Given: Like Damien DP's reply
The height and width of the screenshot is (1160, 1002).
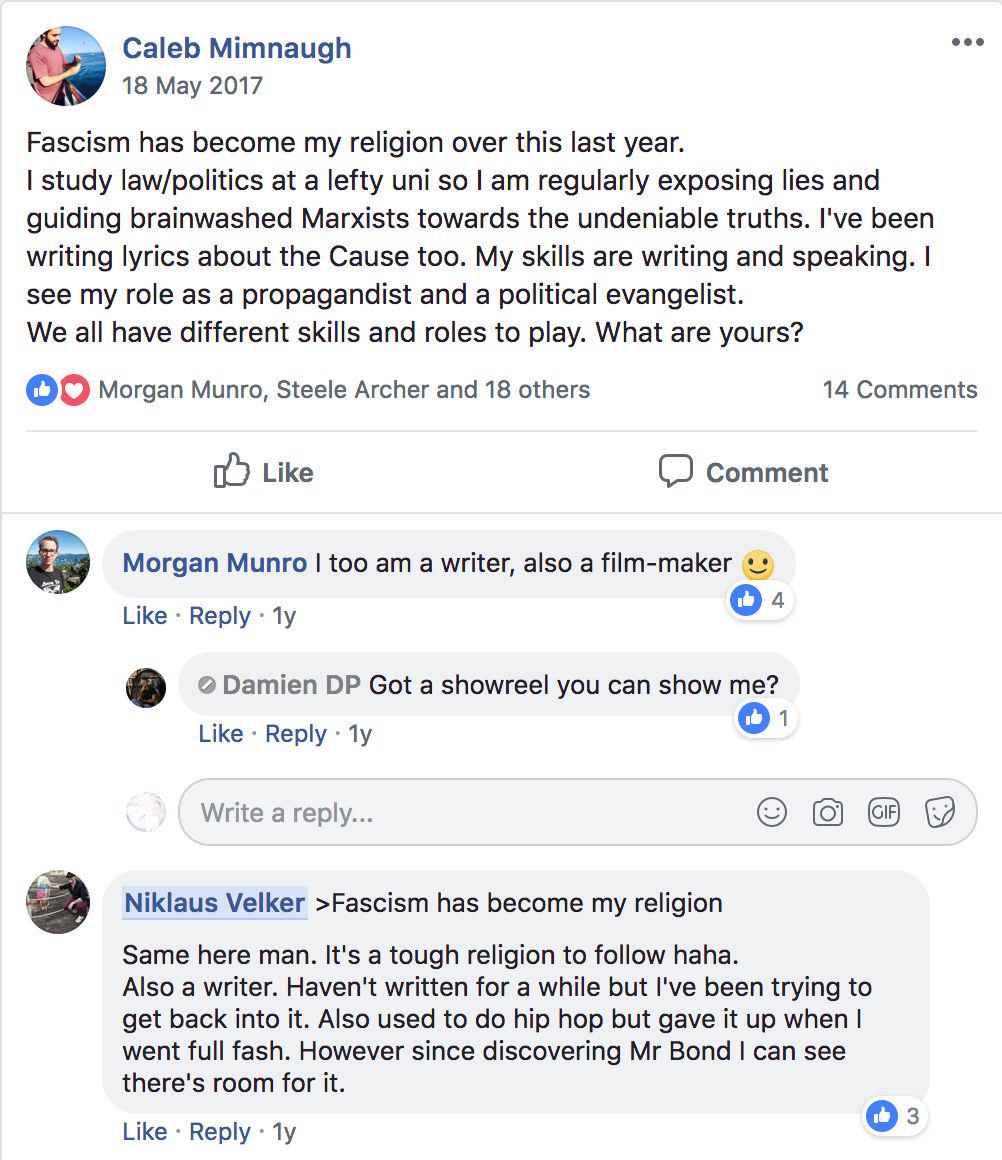Looking at the screenshot, I should [221, 734].
